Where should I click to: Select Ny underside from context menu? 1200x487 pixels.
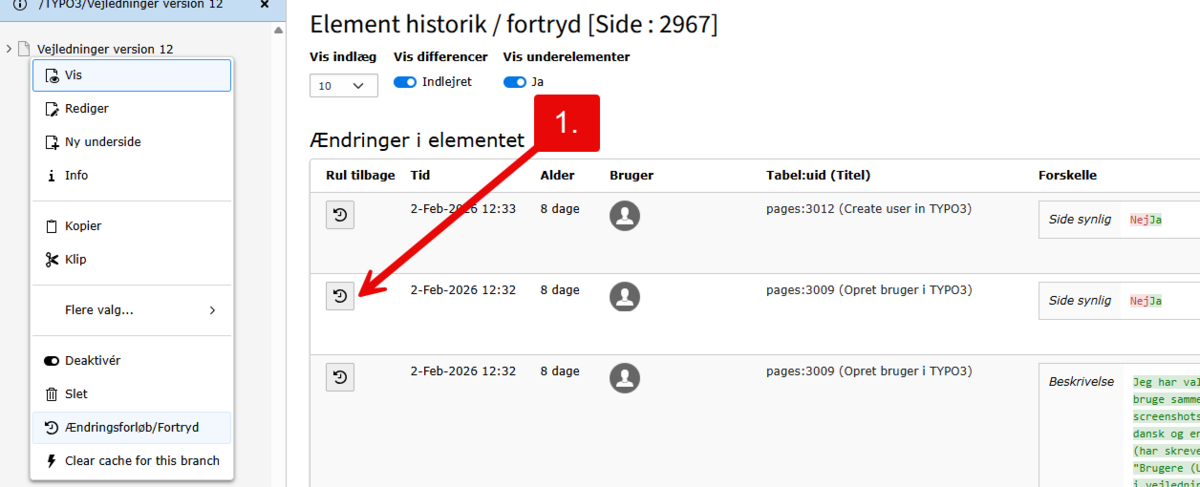point(102,142)
